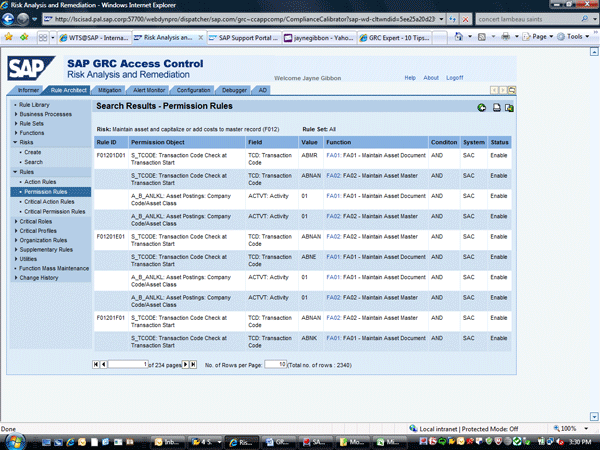
Task: Open the GRC Expert - 10 Tips browser tab
Action: (x=395, y=38)
